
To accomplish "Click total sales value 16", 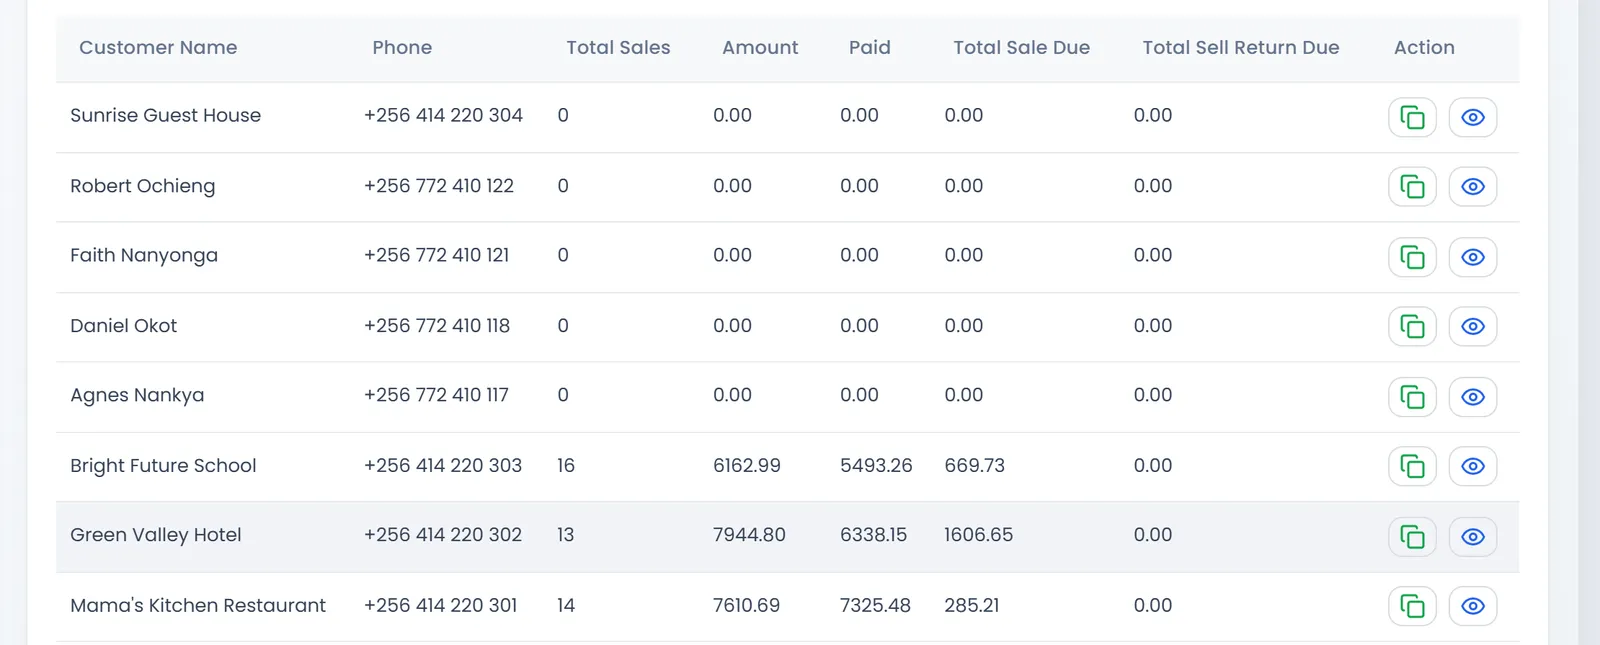I will point(566,466).
